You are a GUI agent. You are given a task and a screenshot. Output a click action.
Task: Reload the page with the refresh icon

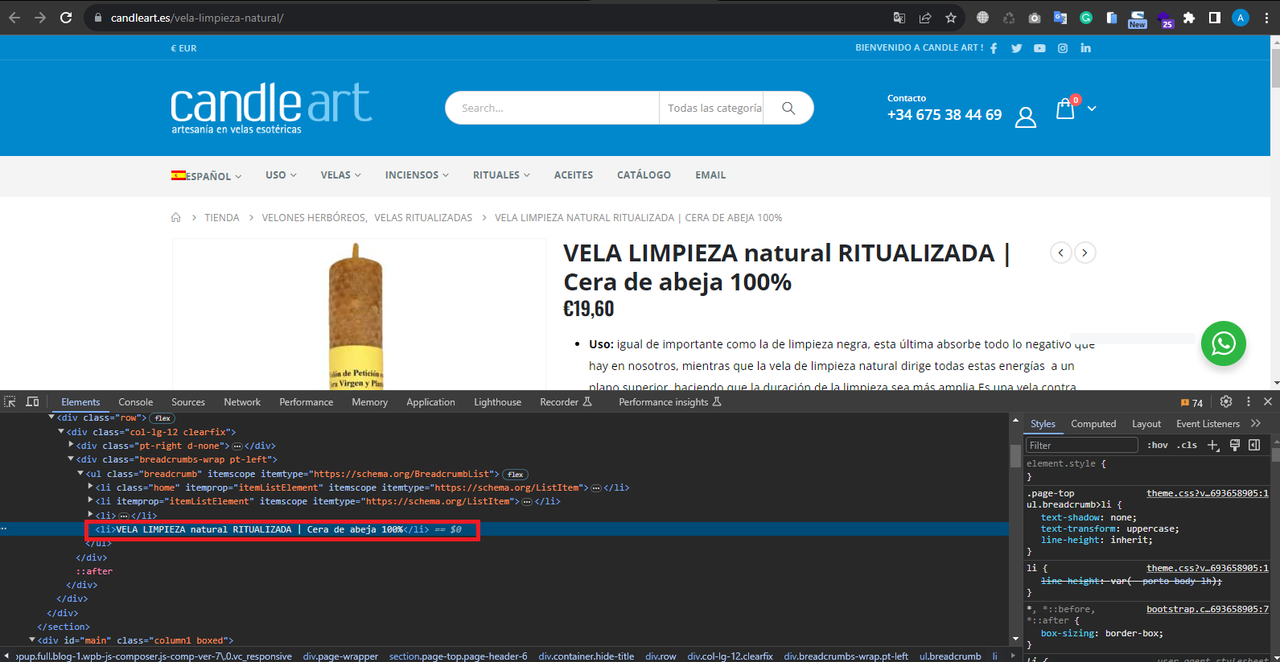pyautogui.click(x=65, y=18)
